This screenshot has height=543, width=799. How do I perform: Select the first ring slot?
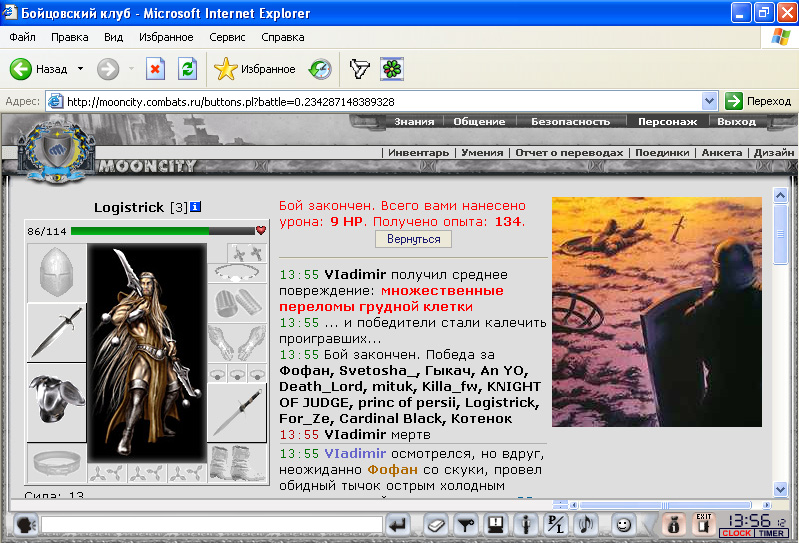pyautogui.click(x=218, y=373)
